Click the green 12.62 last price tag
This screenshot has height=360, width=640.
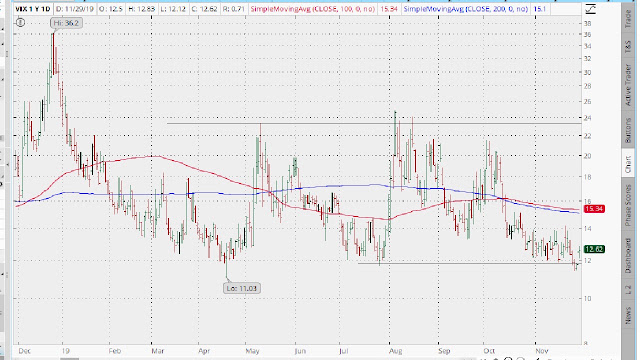594,249
